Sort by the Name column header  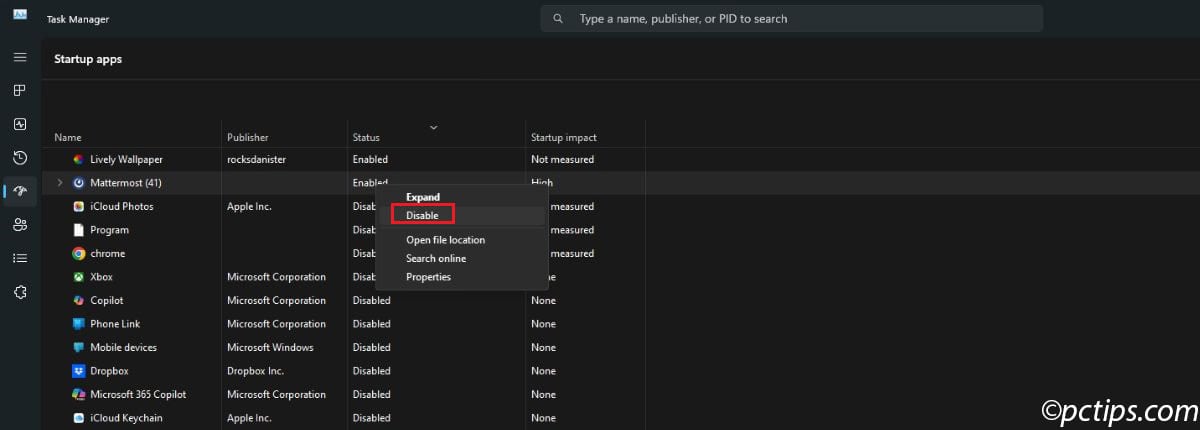[x=68, y=137]
